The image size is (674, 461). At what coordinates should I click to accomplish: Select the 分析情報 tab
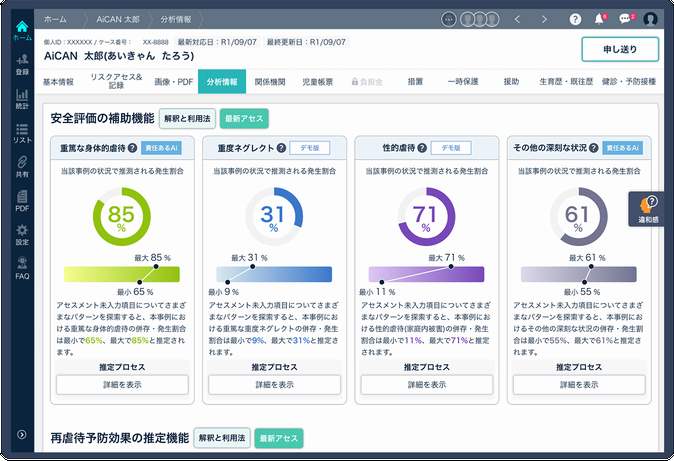(x=222, y=81)
